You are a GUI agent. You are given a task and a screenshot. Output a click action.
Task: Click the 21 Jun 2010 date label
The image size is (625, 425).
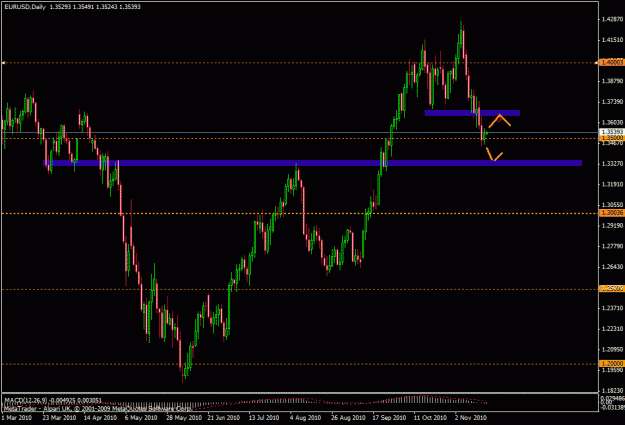(x=224, y=418)
